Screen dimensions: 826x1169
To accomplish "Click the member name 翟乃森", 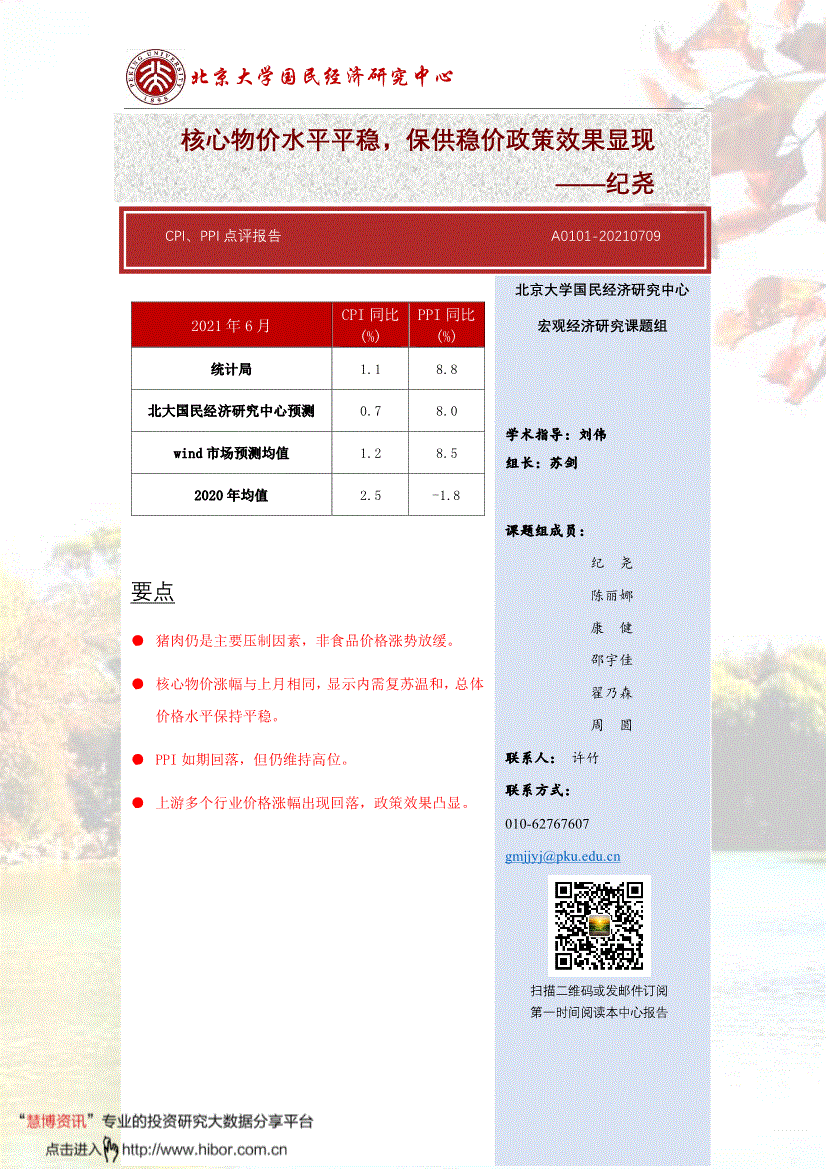I will 611,693.
